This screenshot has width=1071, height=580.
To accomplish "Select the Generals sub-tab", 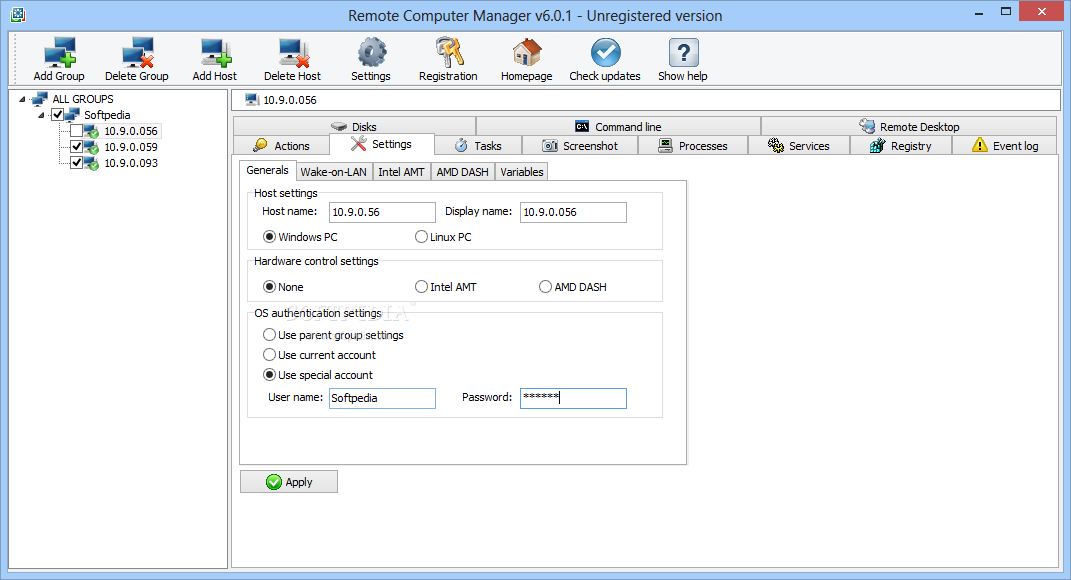I will tap(267, 170).
